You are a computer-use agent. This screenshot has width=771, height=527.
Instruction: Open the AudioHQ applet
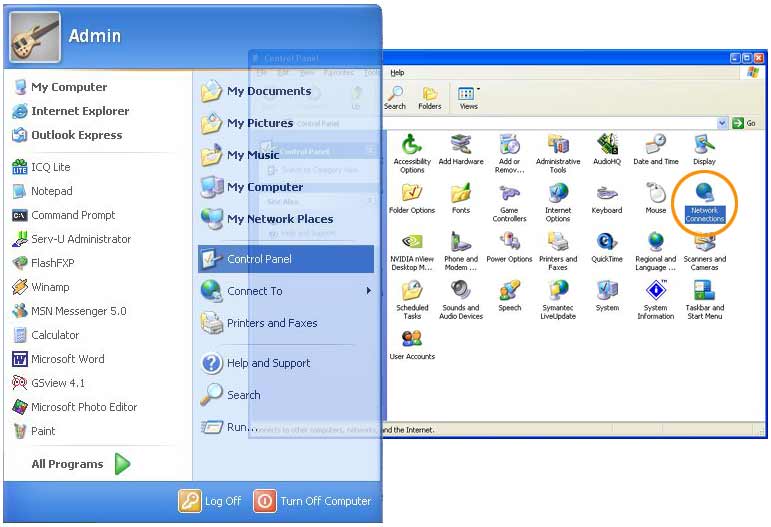pos(607,149)
